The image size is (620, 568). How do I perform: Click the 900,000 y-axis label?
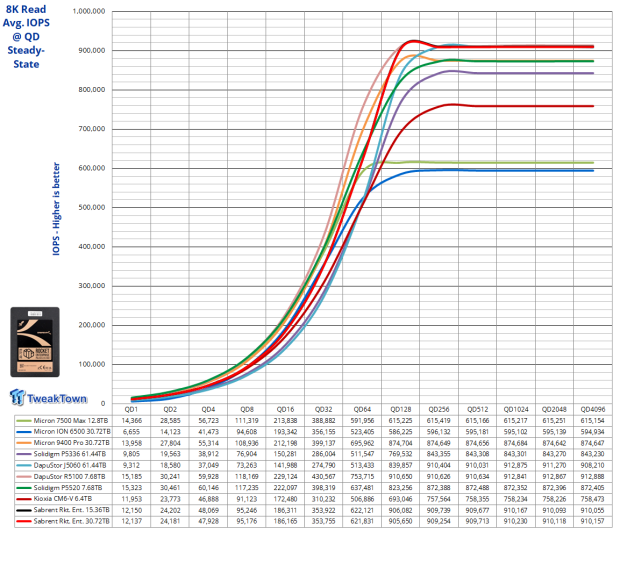coord(92,50)
